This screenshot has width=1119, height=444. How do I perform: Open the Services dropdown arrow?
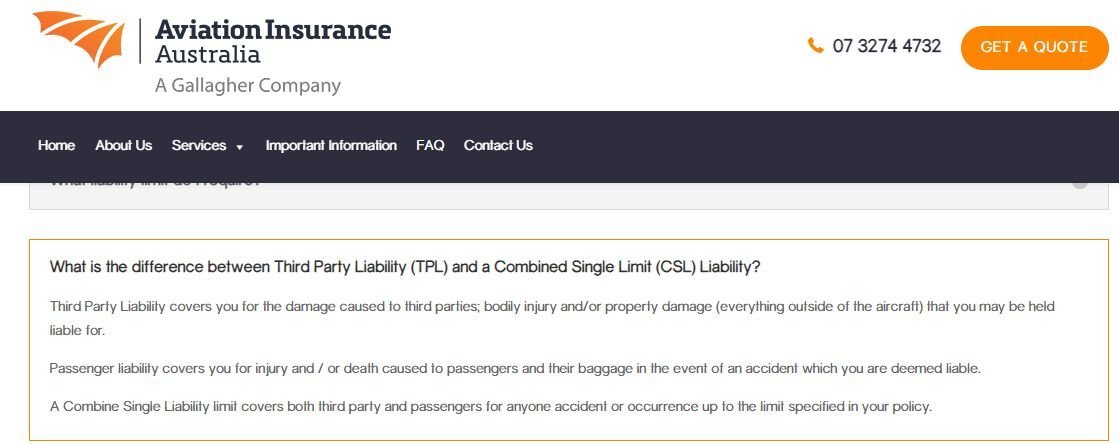point(240,147)
